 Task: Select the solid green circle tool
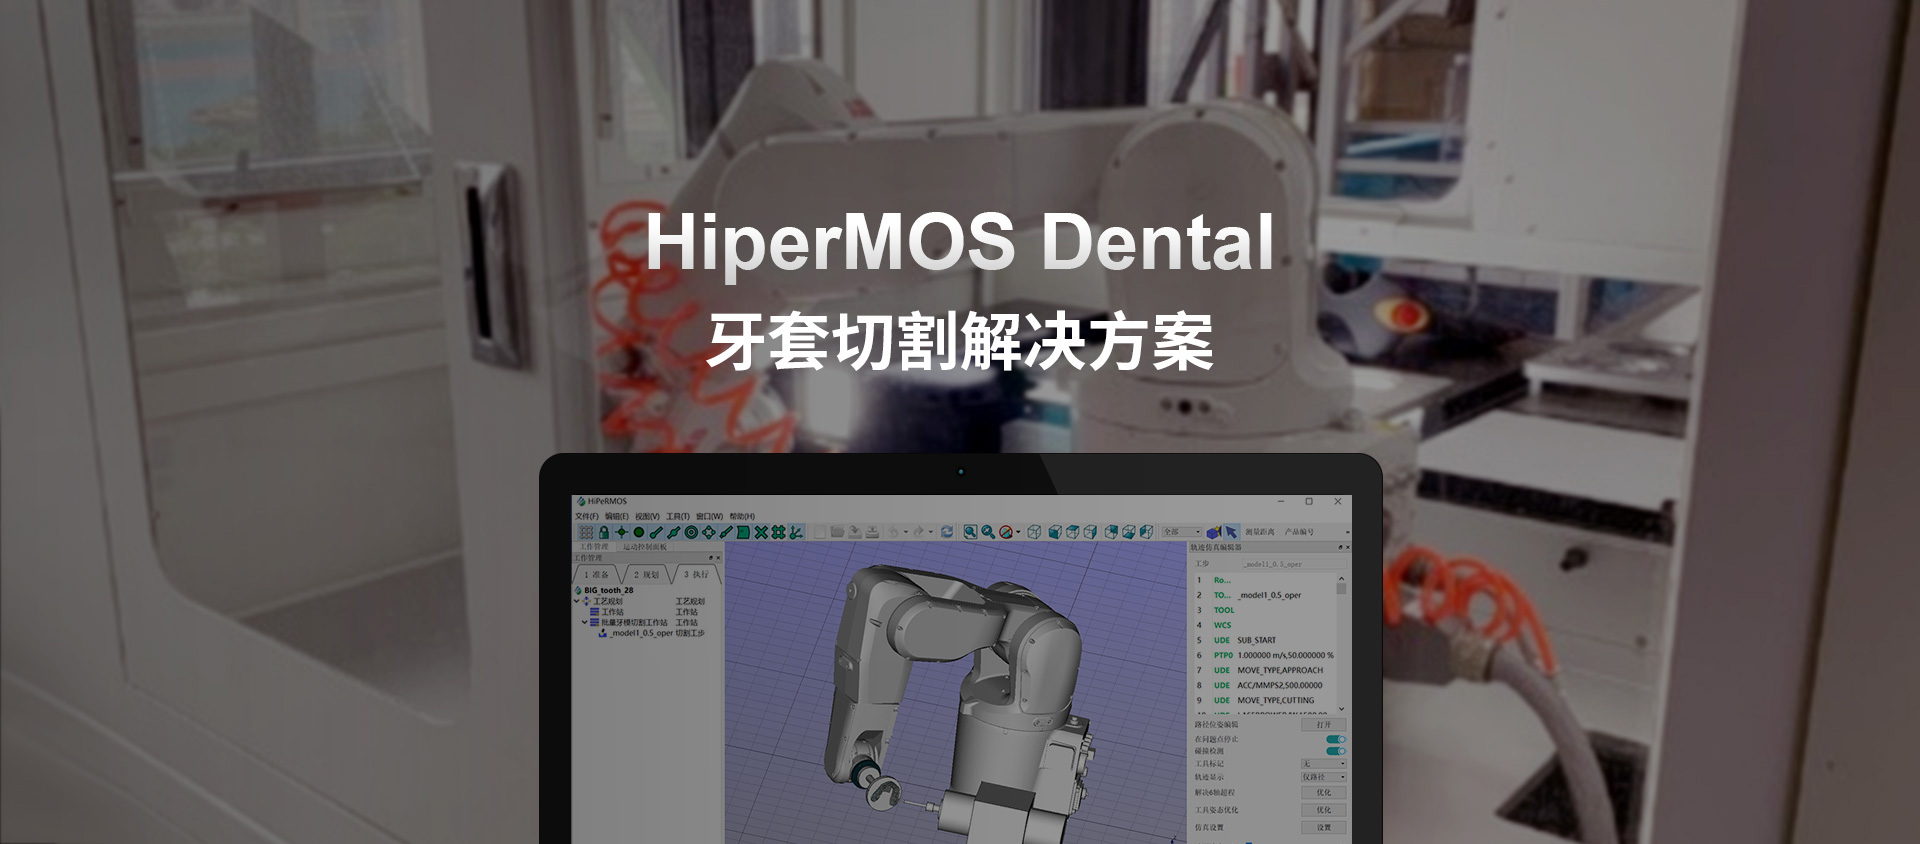click(x=639, y=532)
